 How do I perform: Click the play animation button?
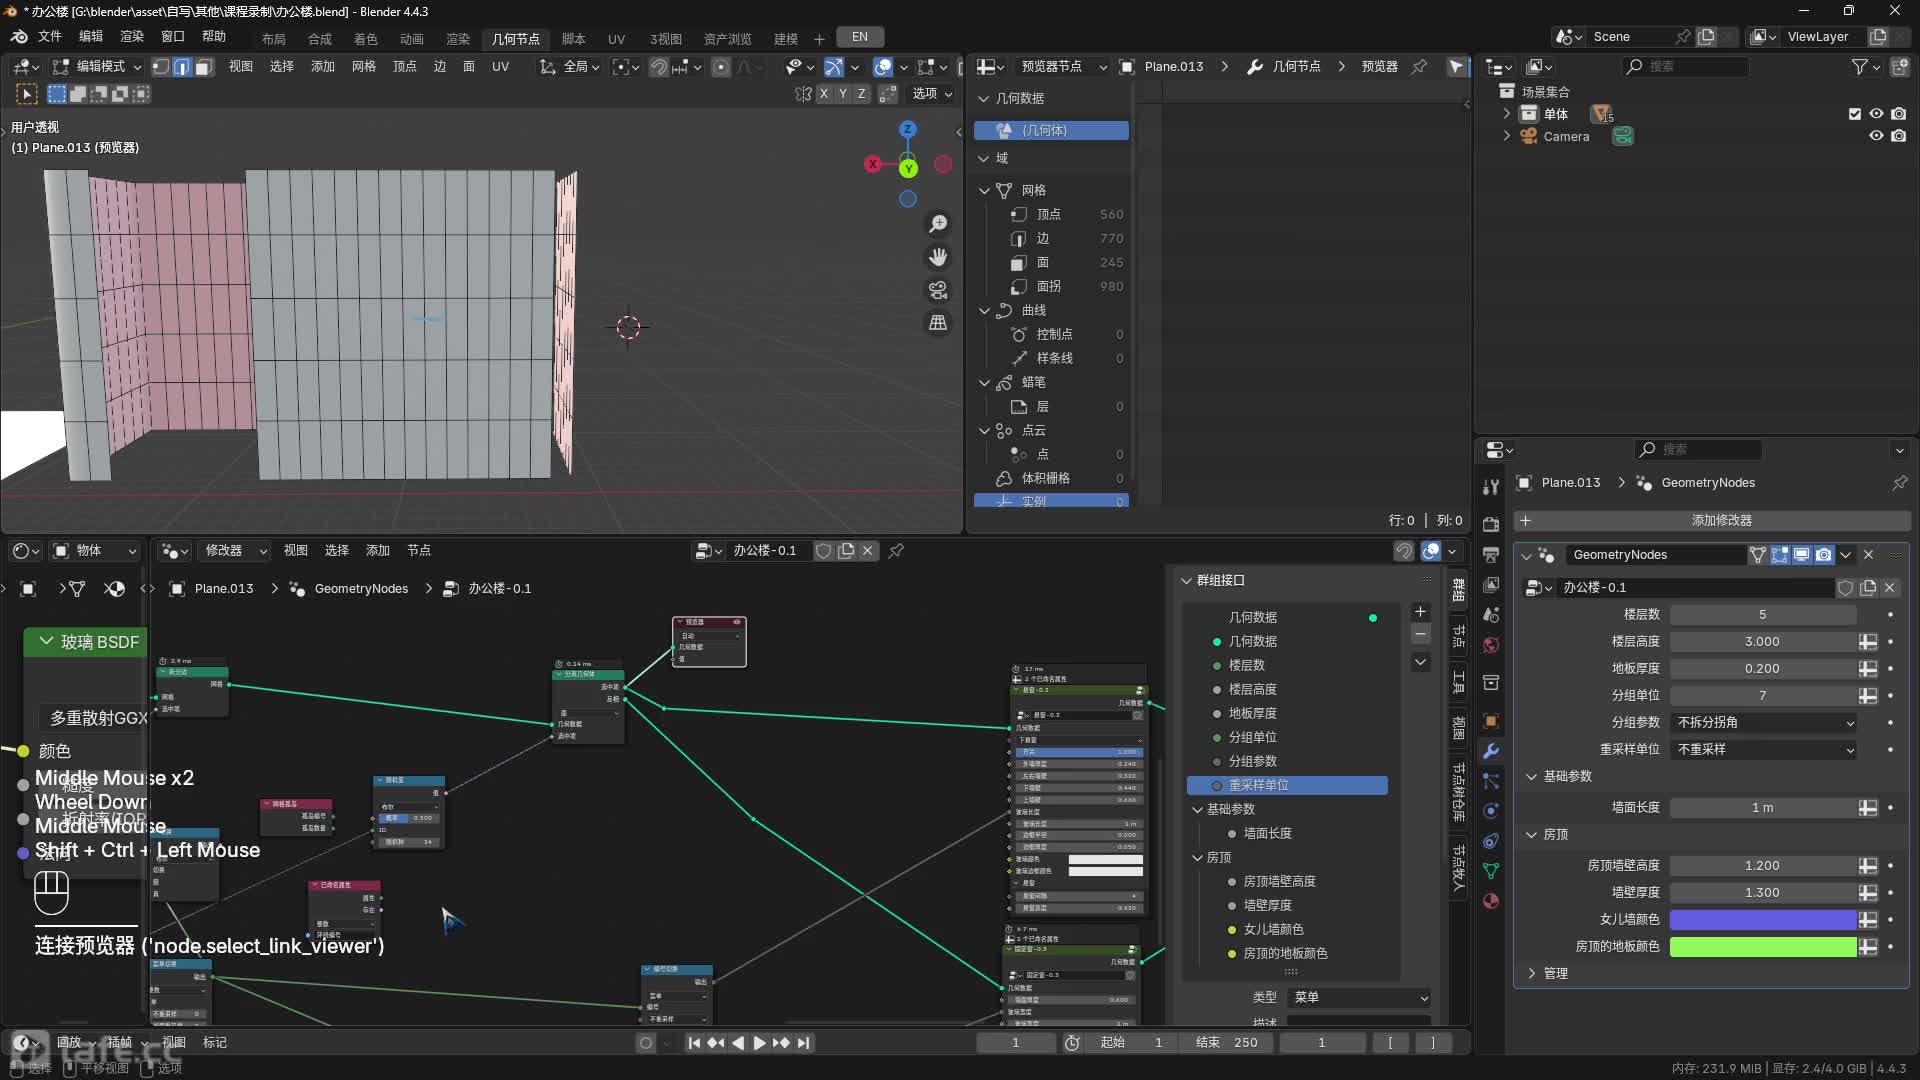click(x=759, y=1043)
